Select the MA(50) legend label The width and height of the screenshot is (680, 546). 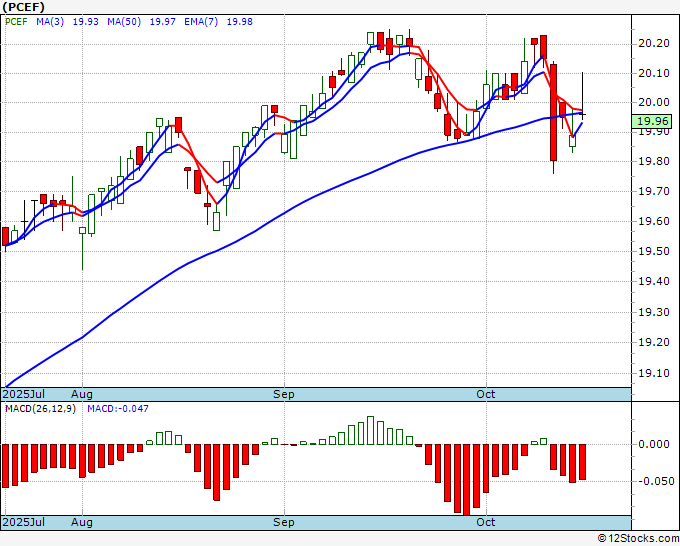pyautogui.click(x=124, y=22)
